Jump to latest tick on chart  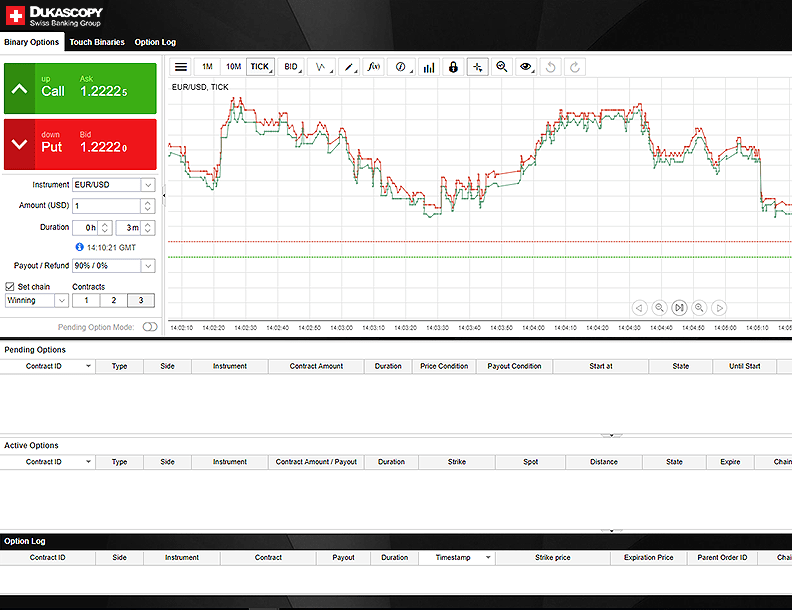click(679, 308)
